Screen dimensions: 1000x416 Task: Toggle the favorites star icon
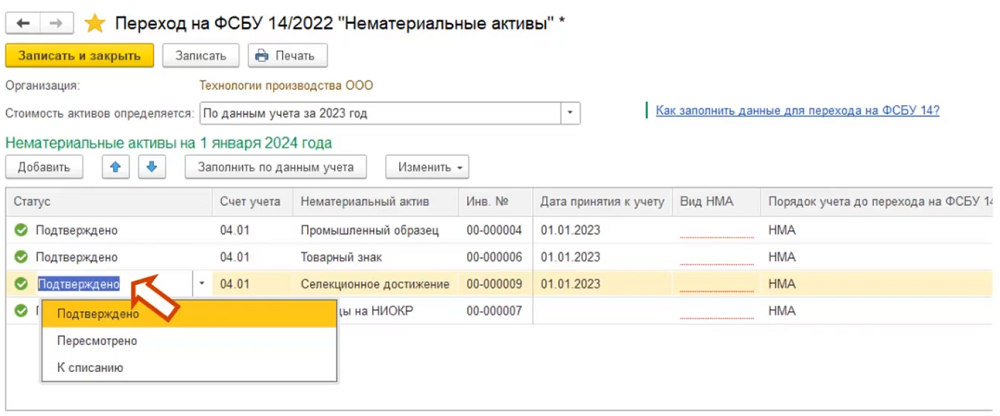point(94,22)
